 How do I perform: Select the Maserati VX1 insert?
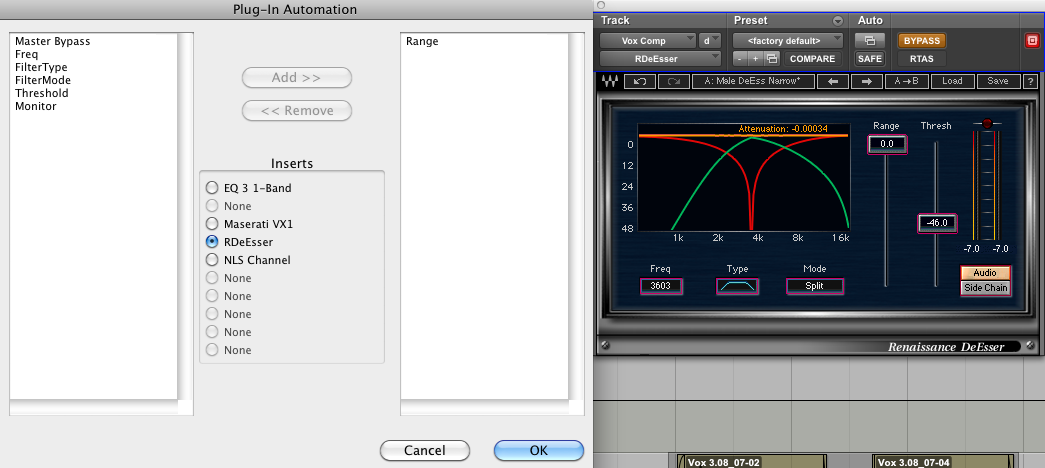(212, 224)
